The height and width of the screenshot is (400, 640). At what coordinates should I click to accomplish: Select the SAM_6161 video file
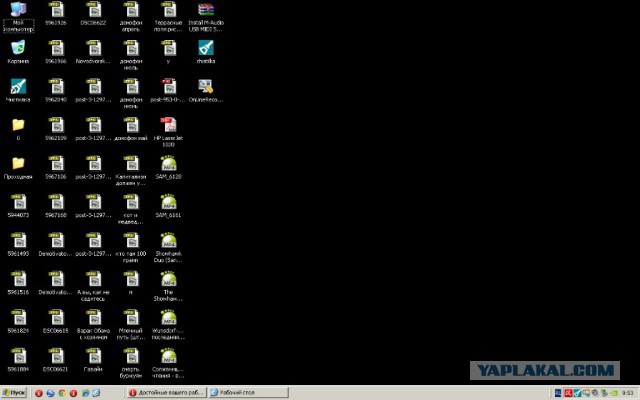pyautogui.click(x=168, y=206)
